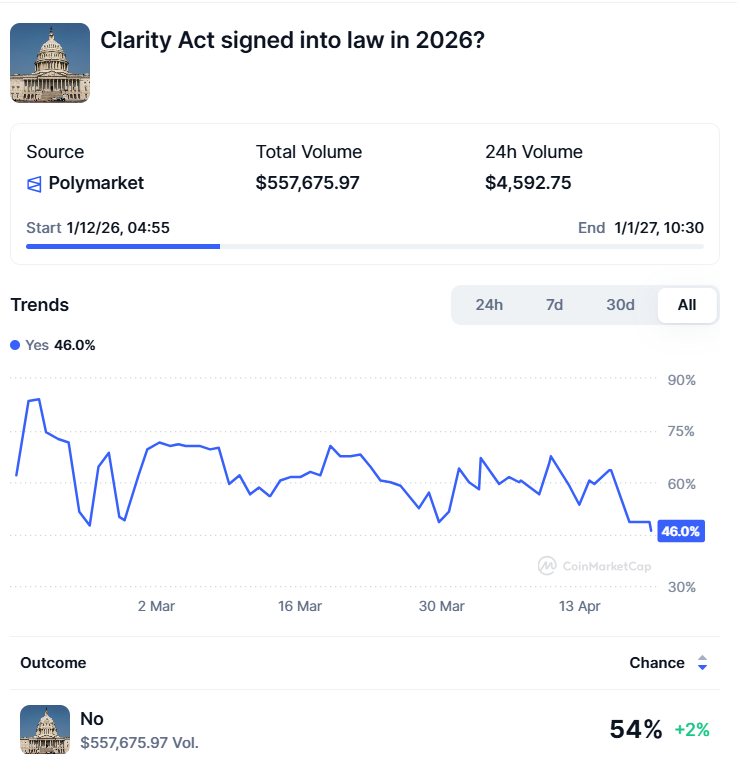Screen dimensions: 737x764
Task: Sort outcomes using the Chance arrows icon
Action: click(702, 663)
